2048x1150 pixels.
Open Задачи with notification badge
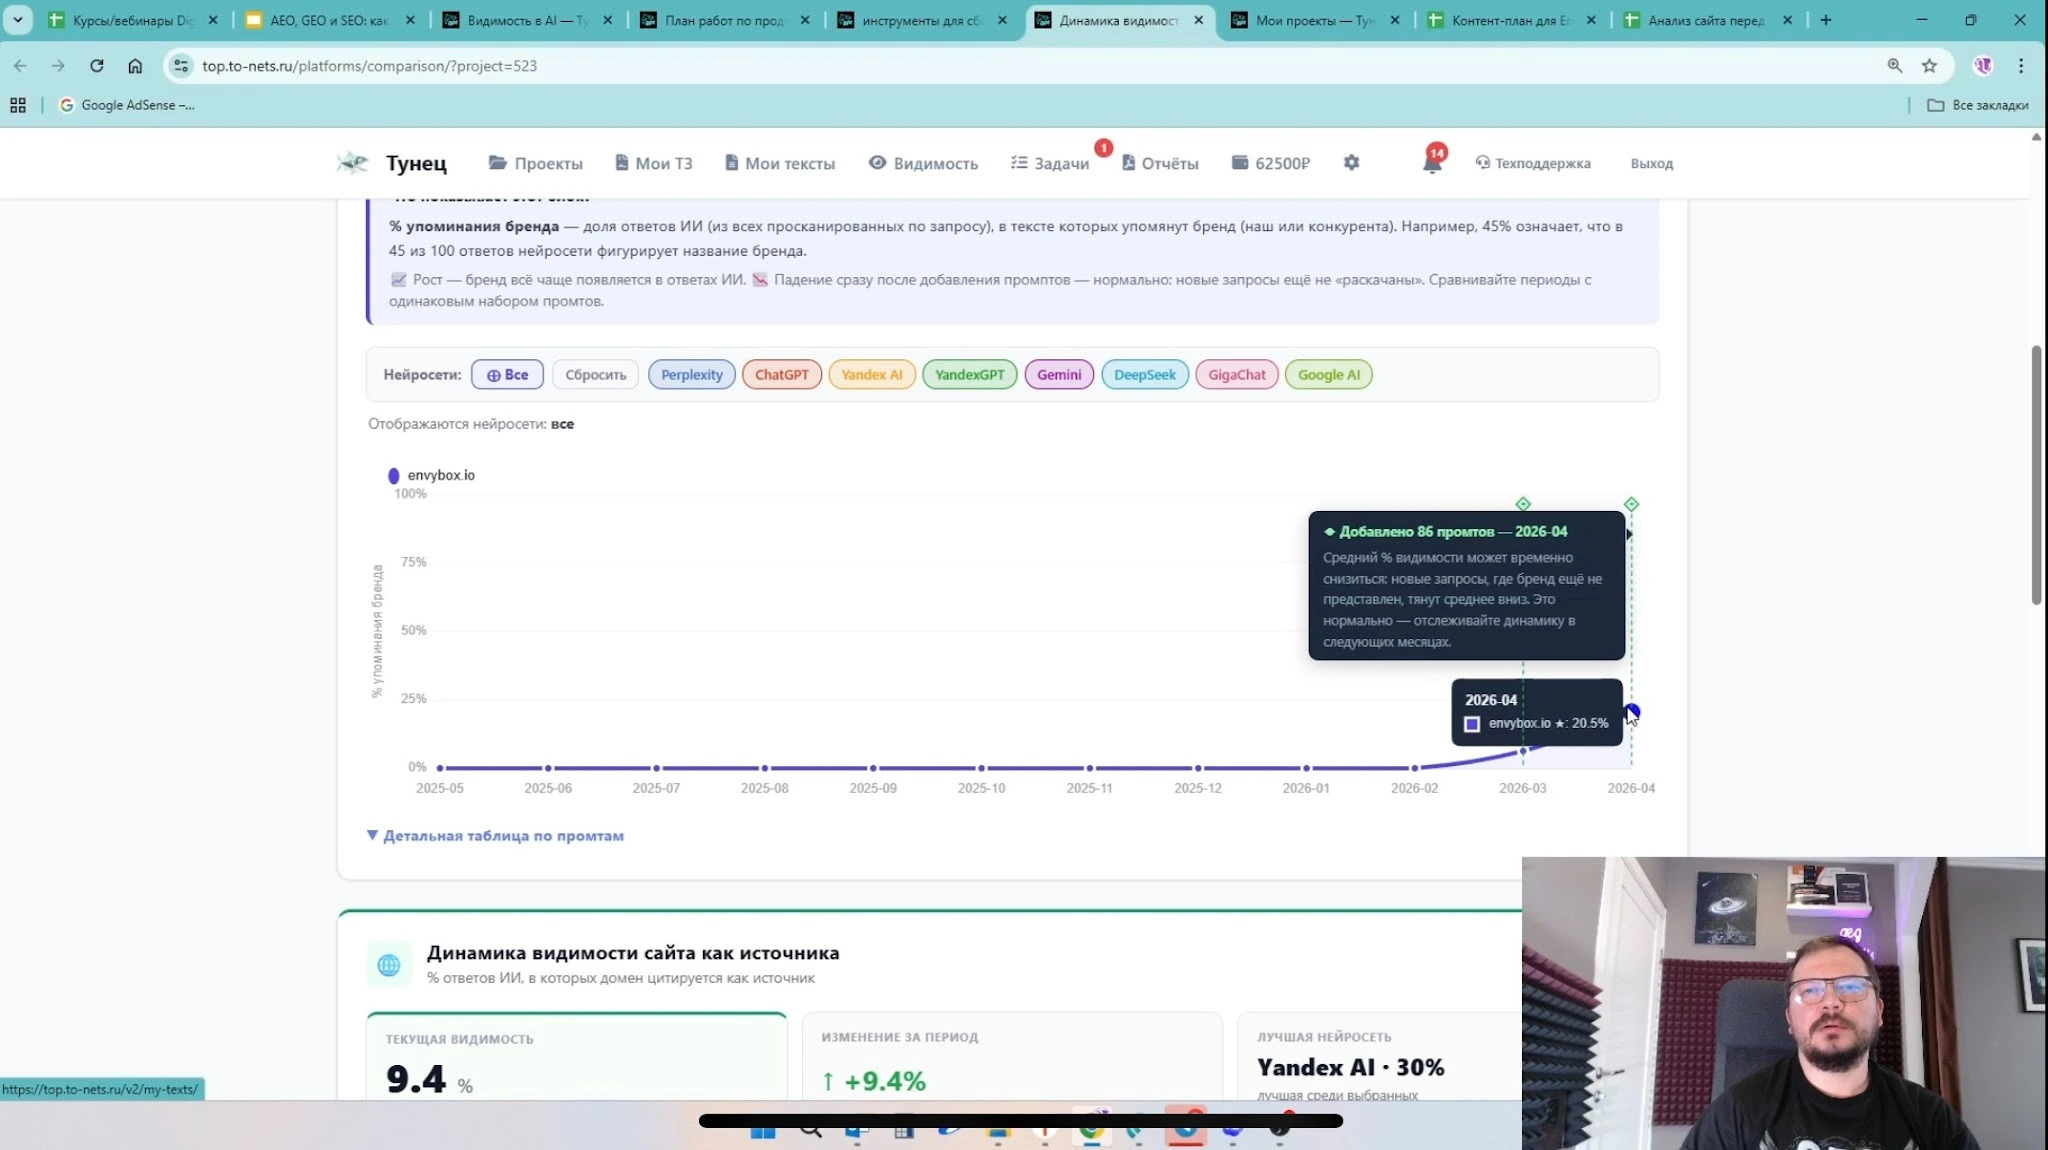(1050, 163)
